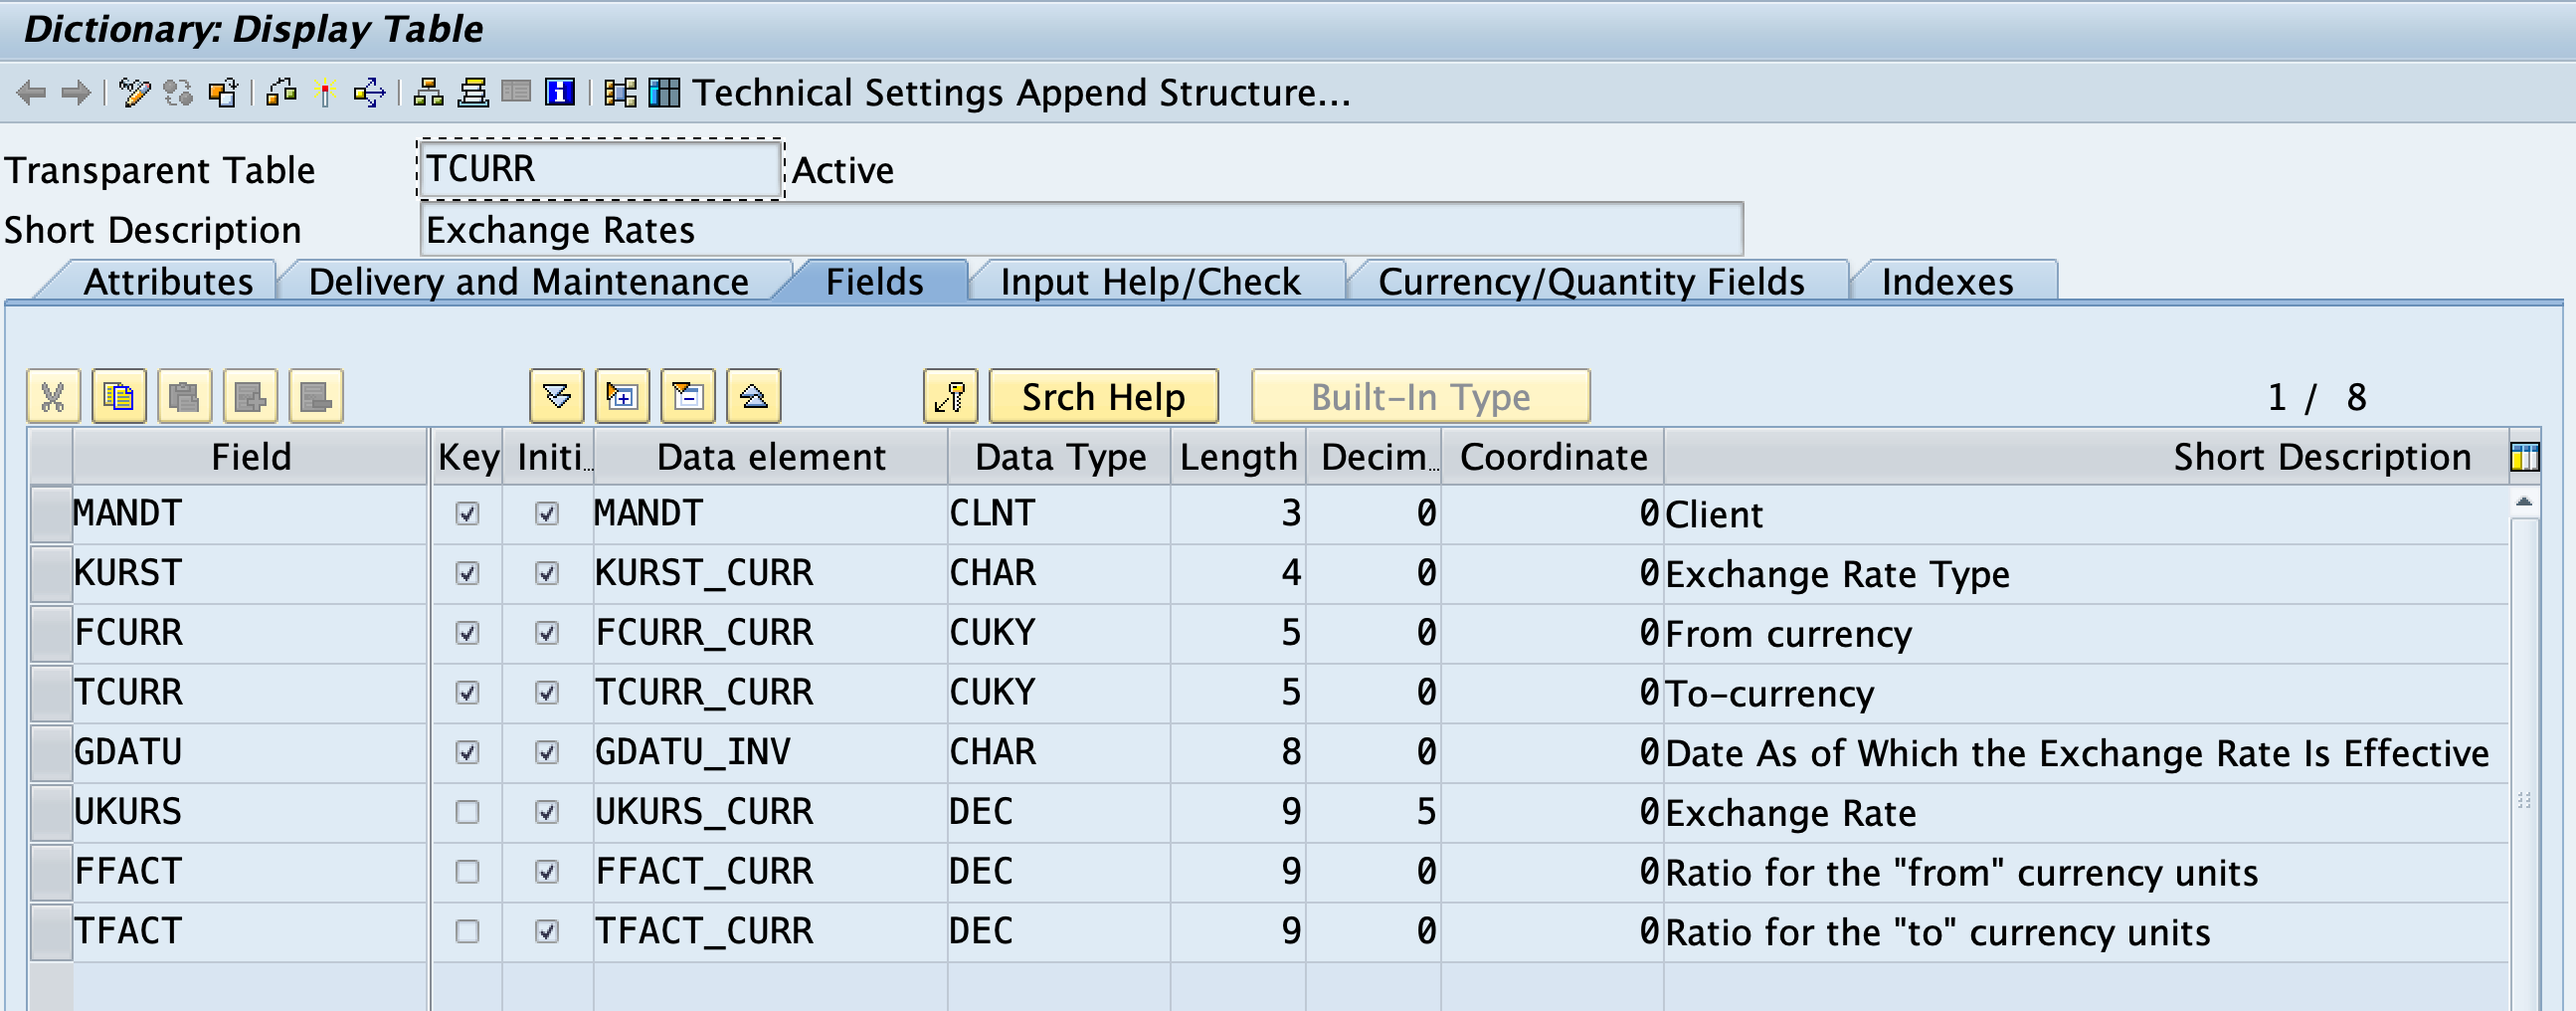The width and height of the screenshot is (2576, 1011).
Task: Click data element GDATU_INV
Action: pos(693,752)
